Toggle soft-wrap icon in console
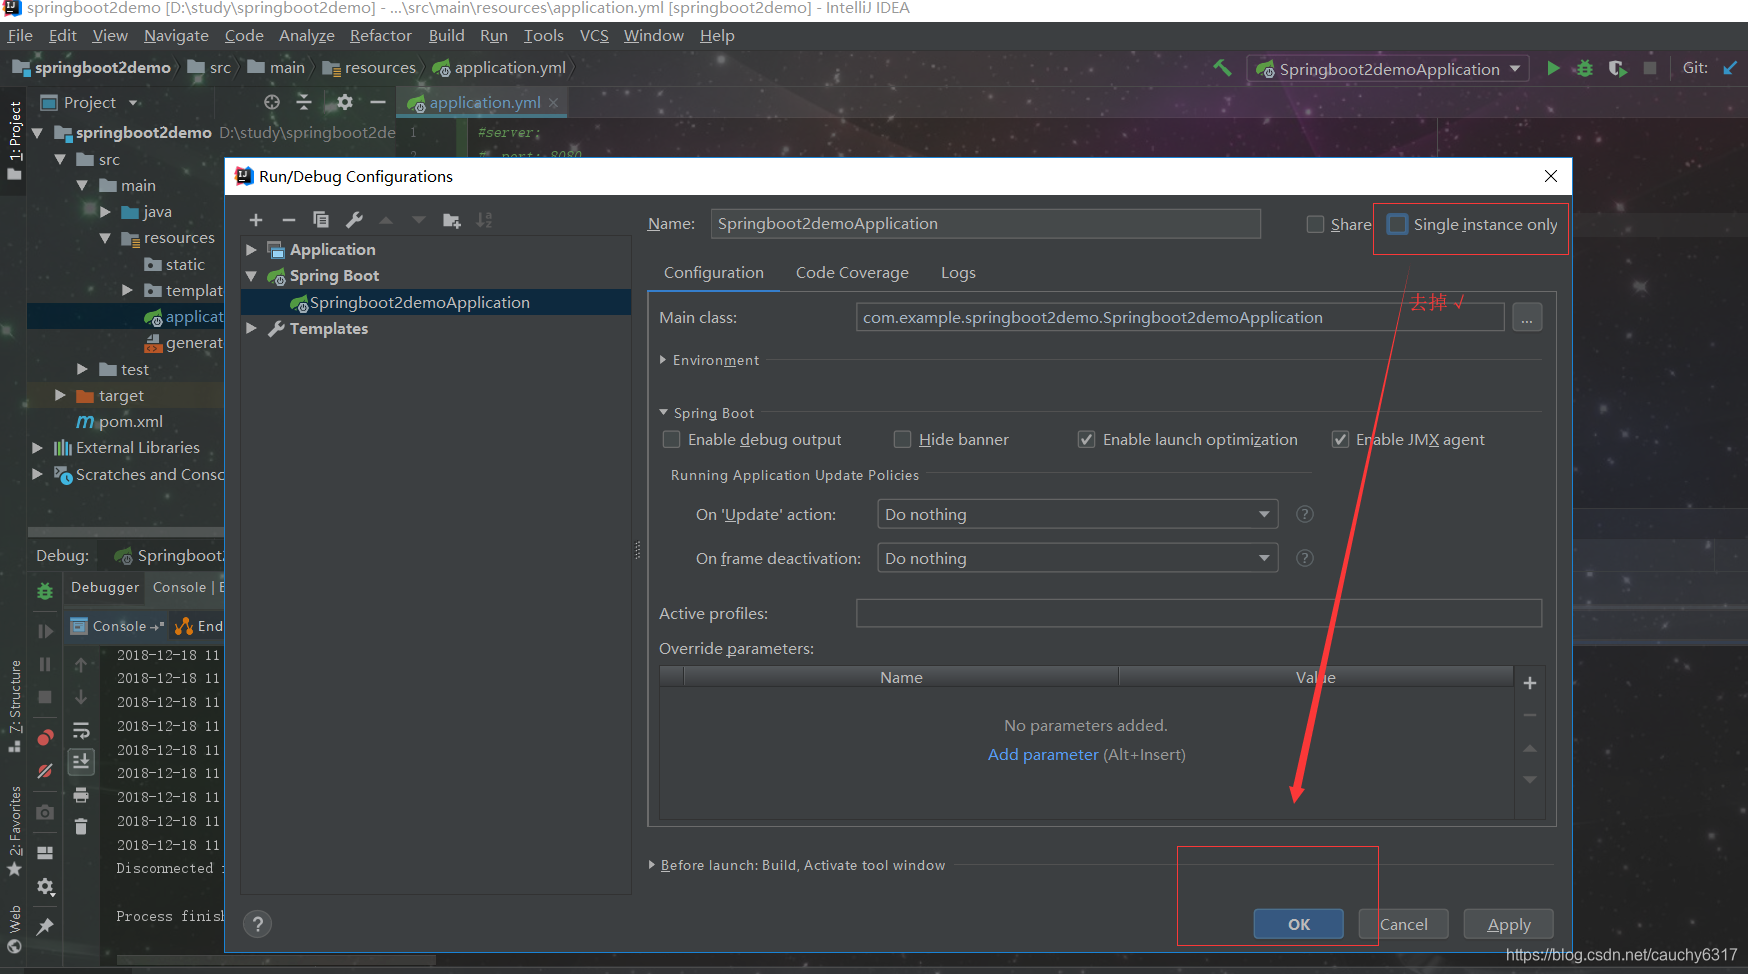This screenshot has height=974, width=1748. 81,731
